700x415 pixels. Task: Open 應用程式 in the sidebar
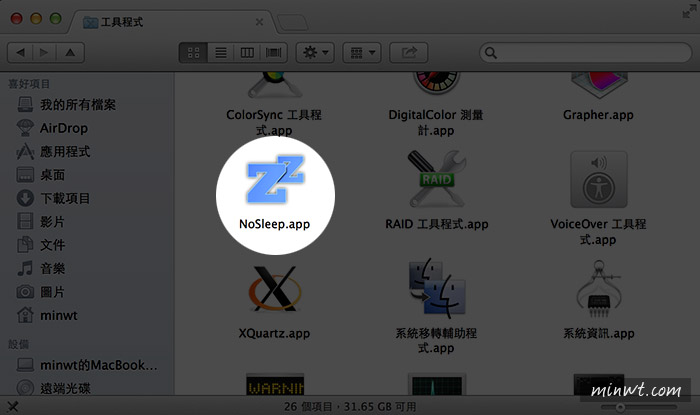point(54,152)
